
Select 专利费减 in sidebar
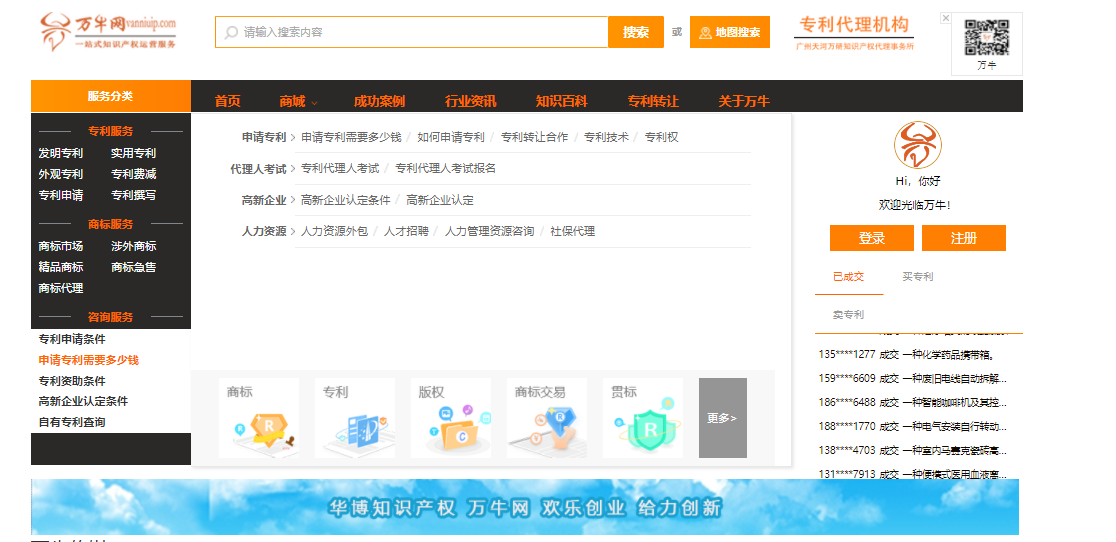(133, 174)
